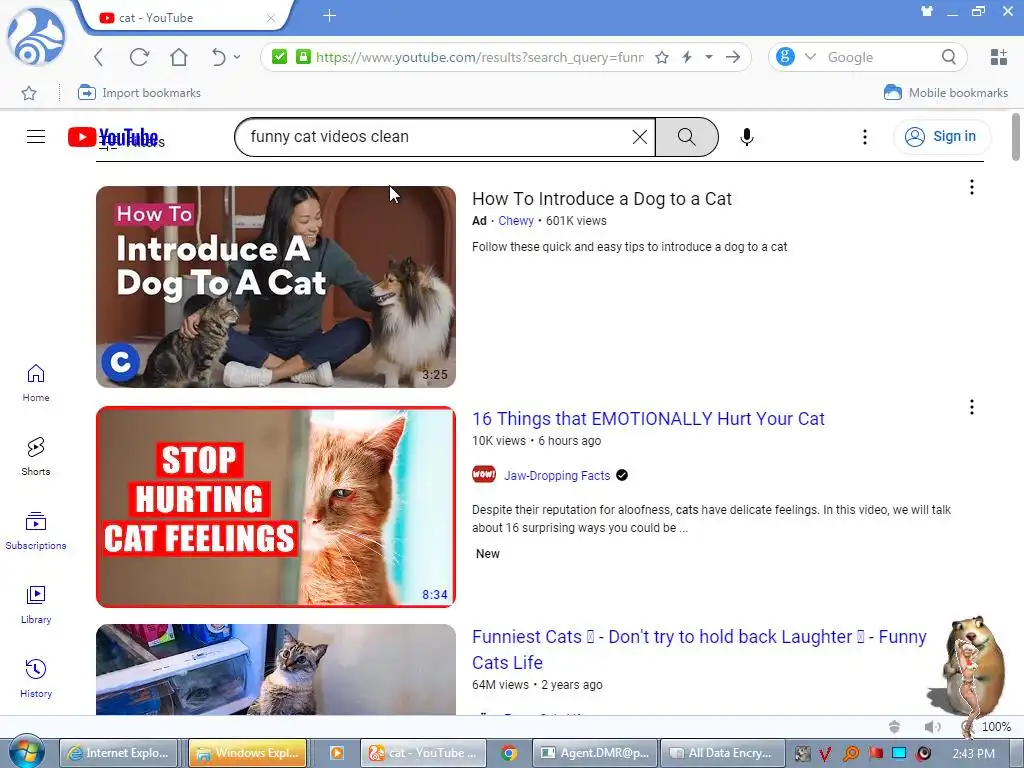Click the go arrow in the address bar
1024x768 pixels.
point(733,57)
